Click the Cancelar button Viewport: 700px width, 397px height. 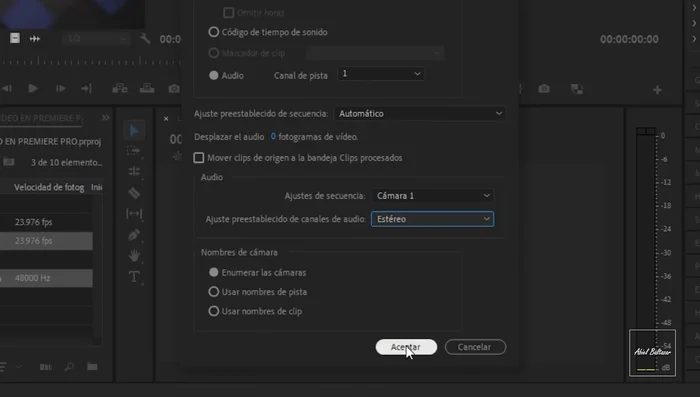pyautogui.click(x=475, y=347)
